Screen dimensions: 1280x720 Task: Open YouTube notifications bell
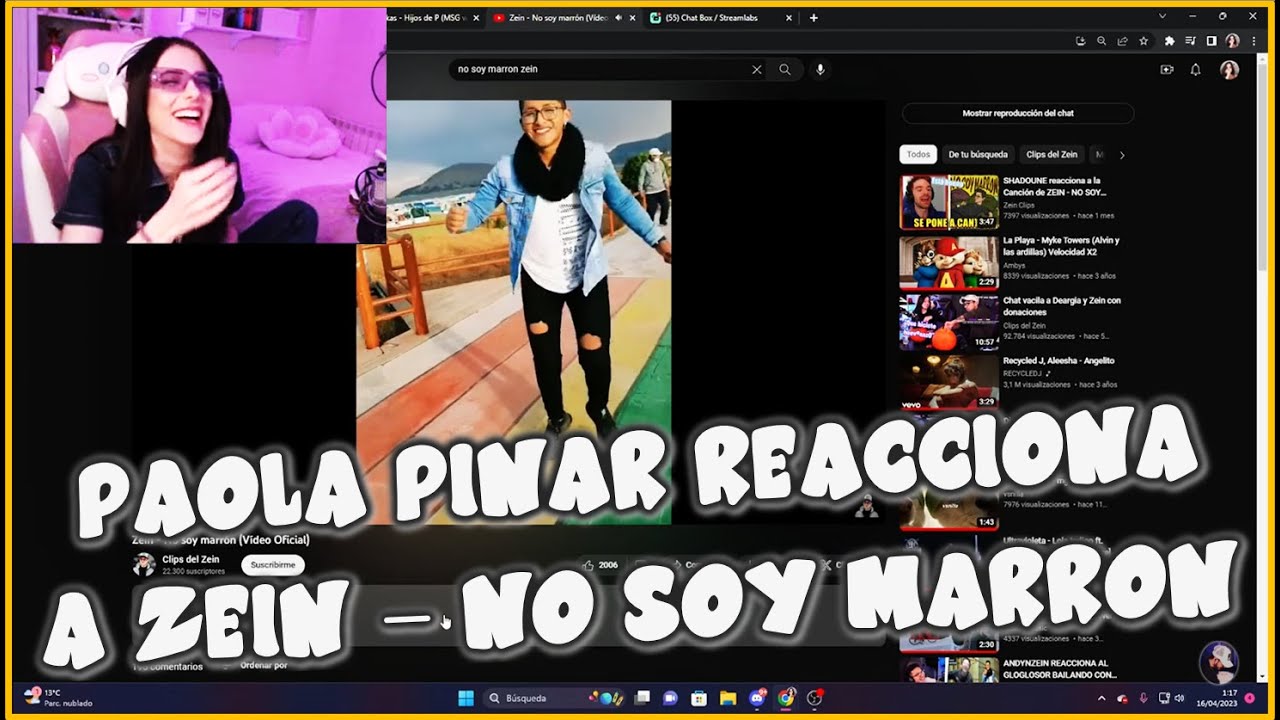[1195, 69]
